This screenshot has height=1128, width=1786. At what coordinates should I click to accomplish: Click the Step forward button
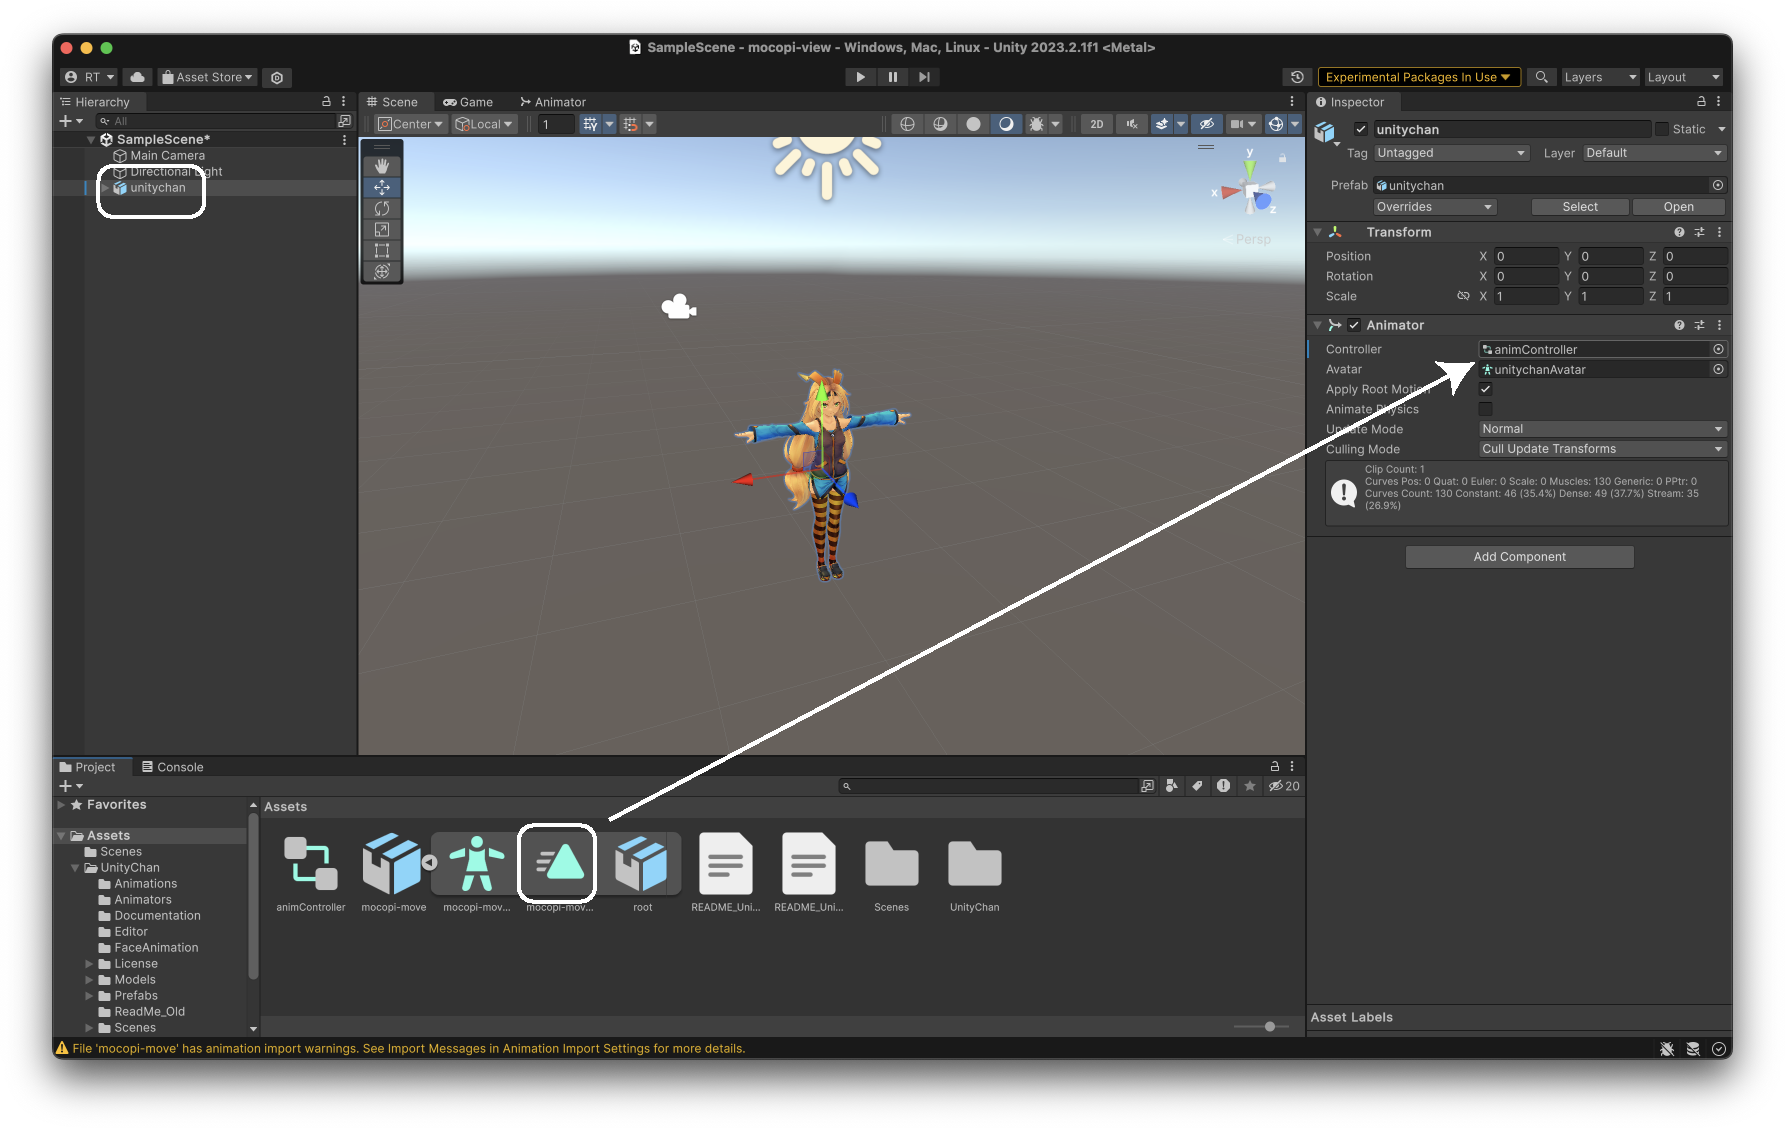[x=924, y=77]
